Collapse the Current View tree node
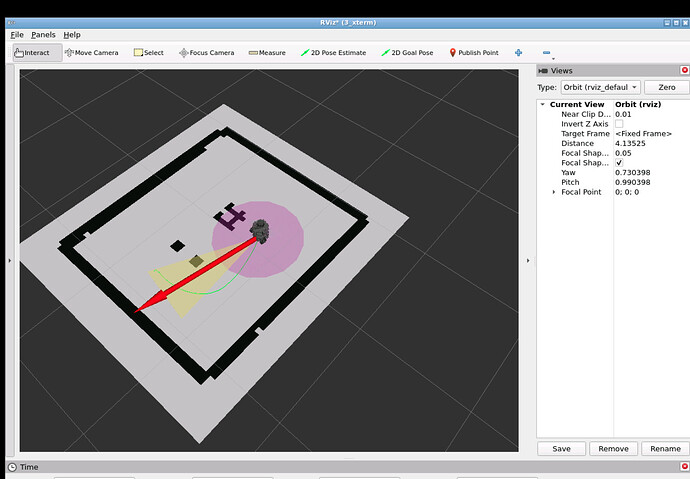The image size is (690, 479). pos(542,105)
